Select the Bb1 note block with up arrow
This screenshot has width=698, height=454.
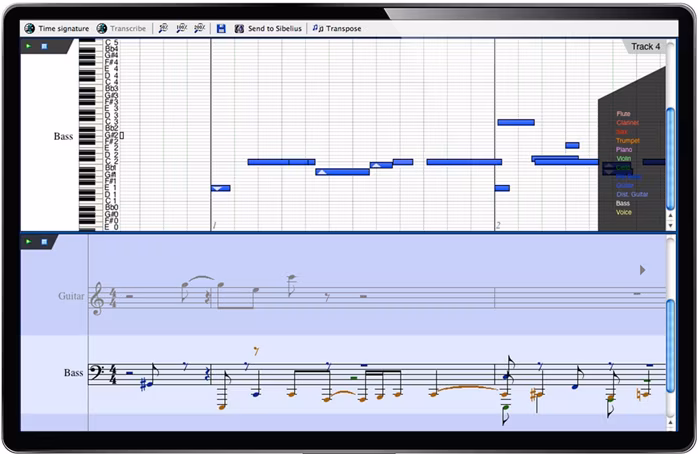click(x=342, y=172)
